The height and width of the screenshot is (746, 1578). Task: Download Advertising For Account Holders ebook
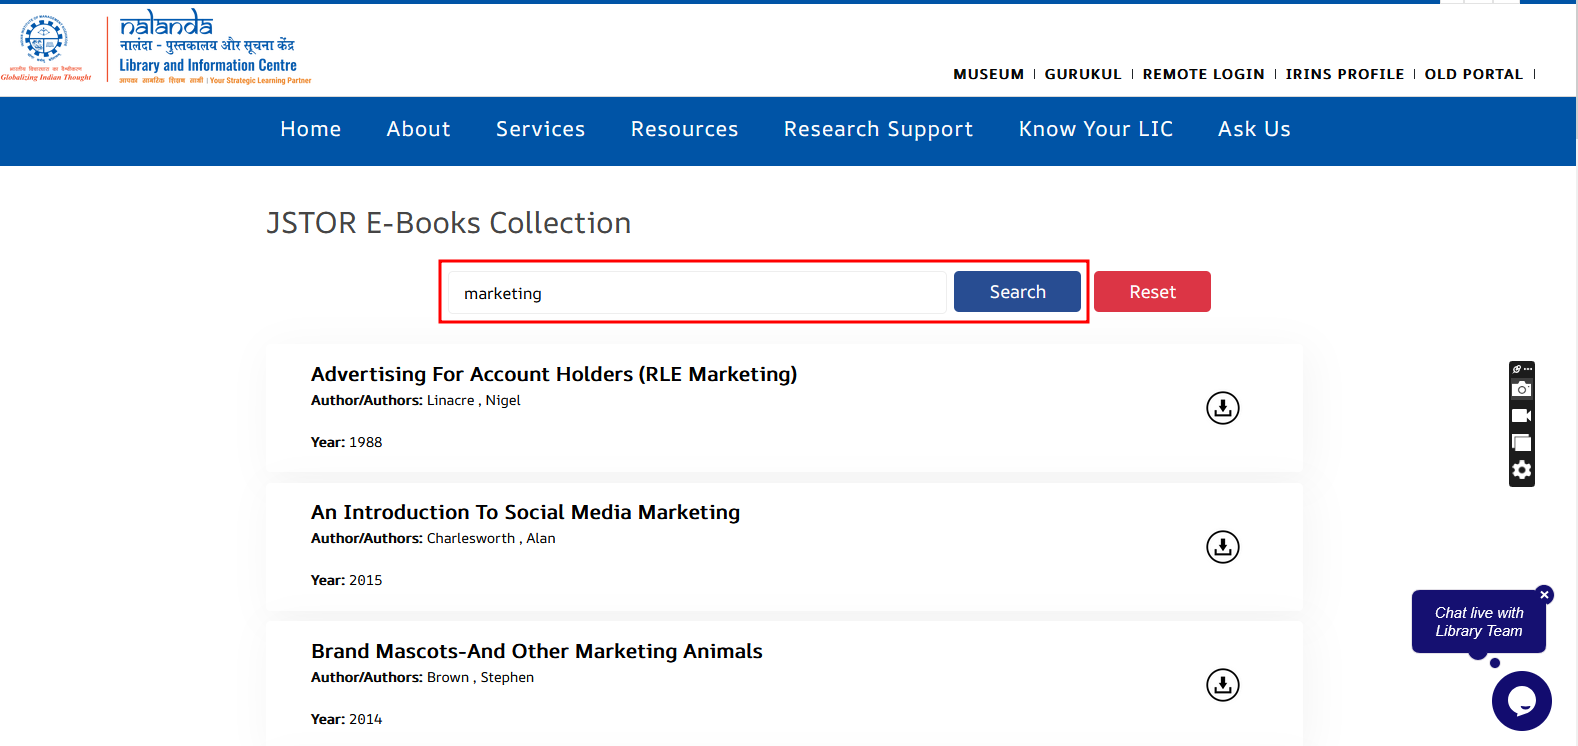point(1222,408)
